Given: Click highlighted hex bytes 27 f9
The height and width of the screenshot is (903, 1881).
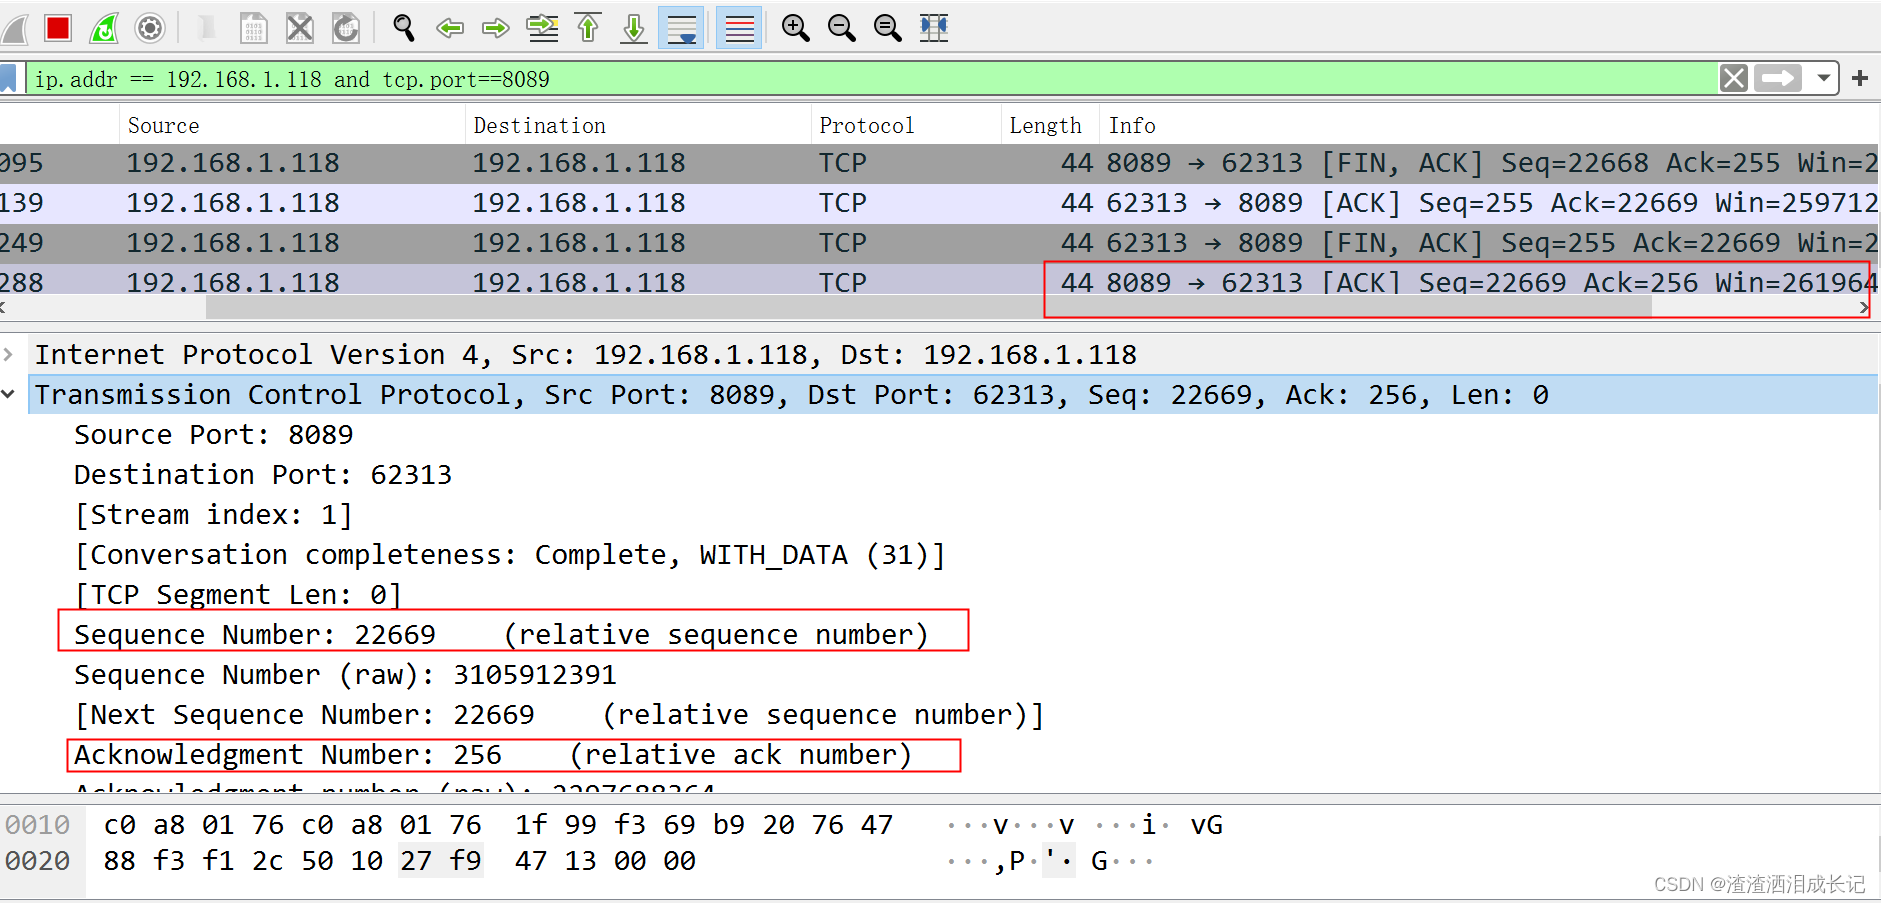Looking at the screenshot, I should (x=441, y=861).
